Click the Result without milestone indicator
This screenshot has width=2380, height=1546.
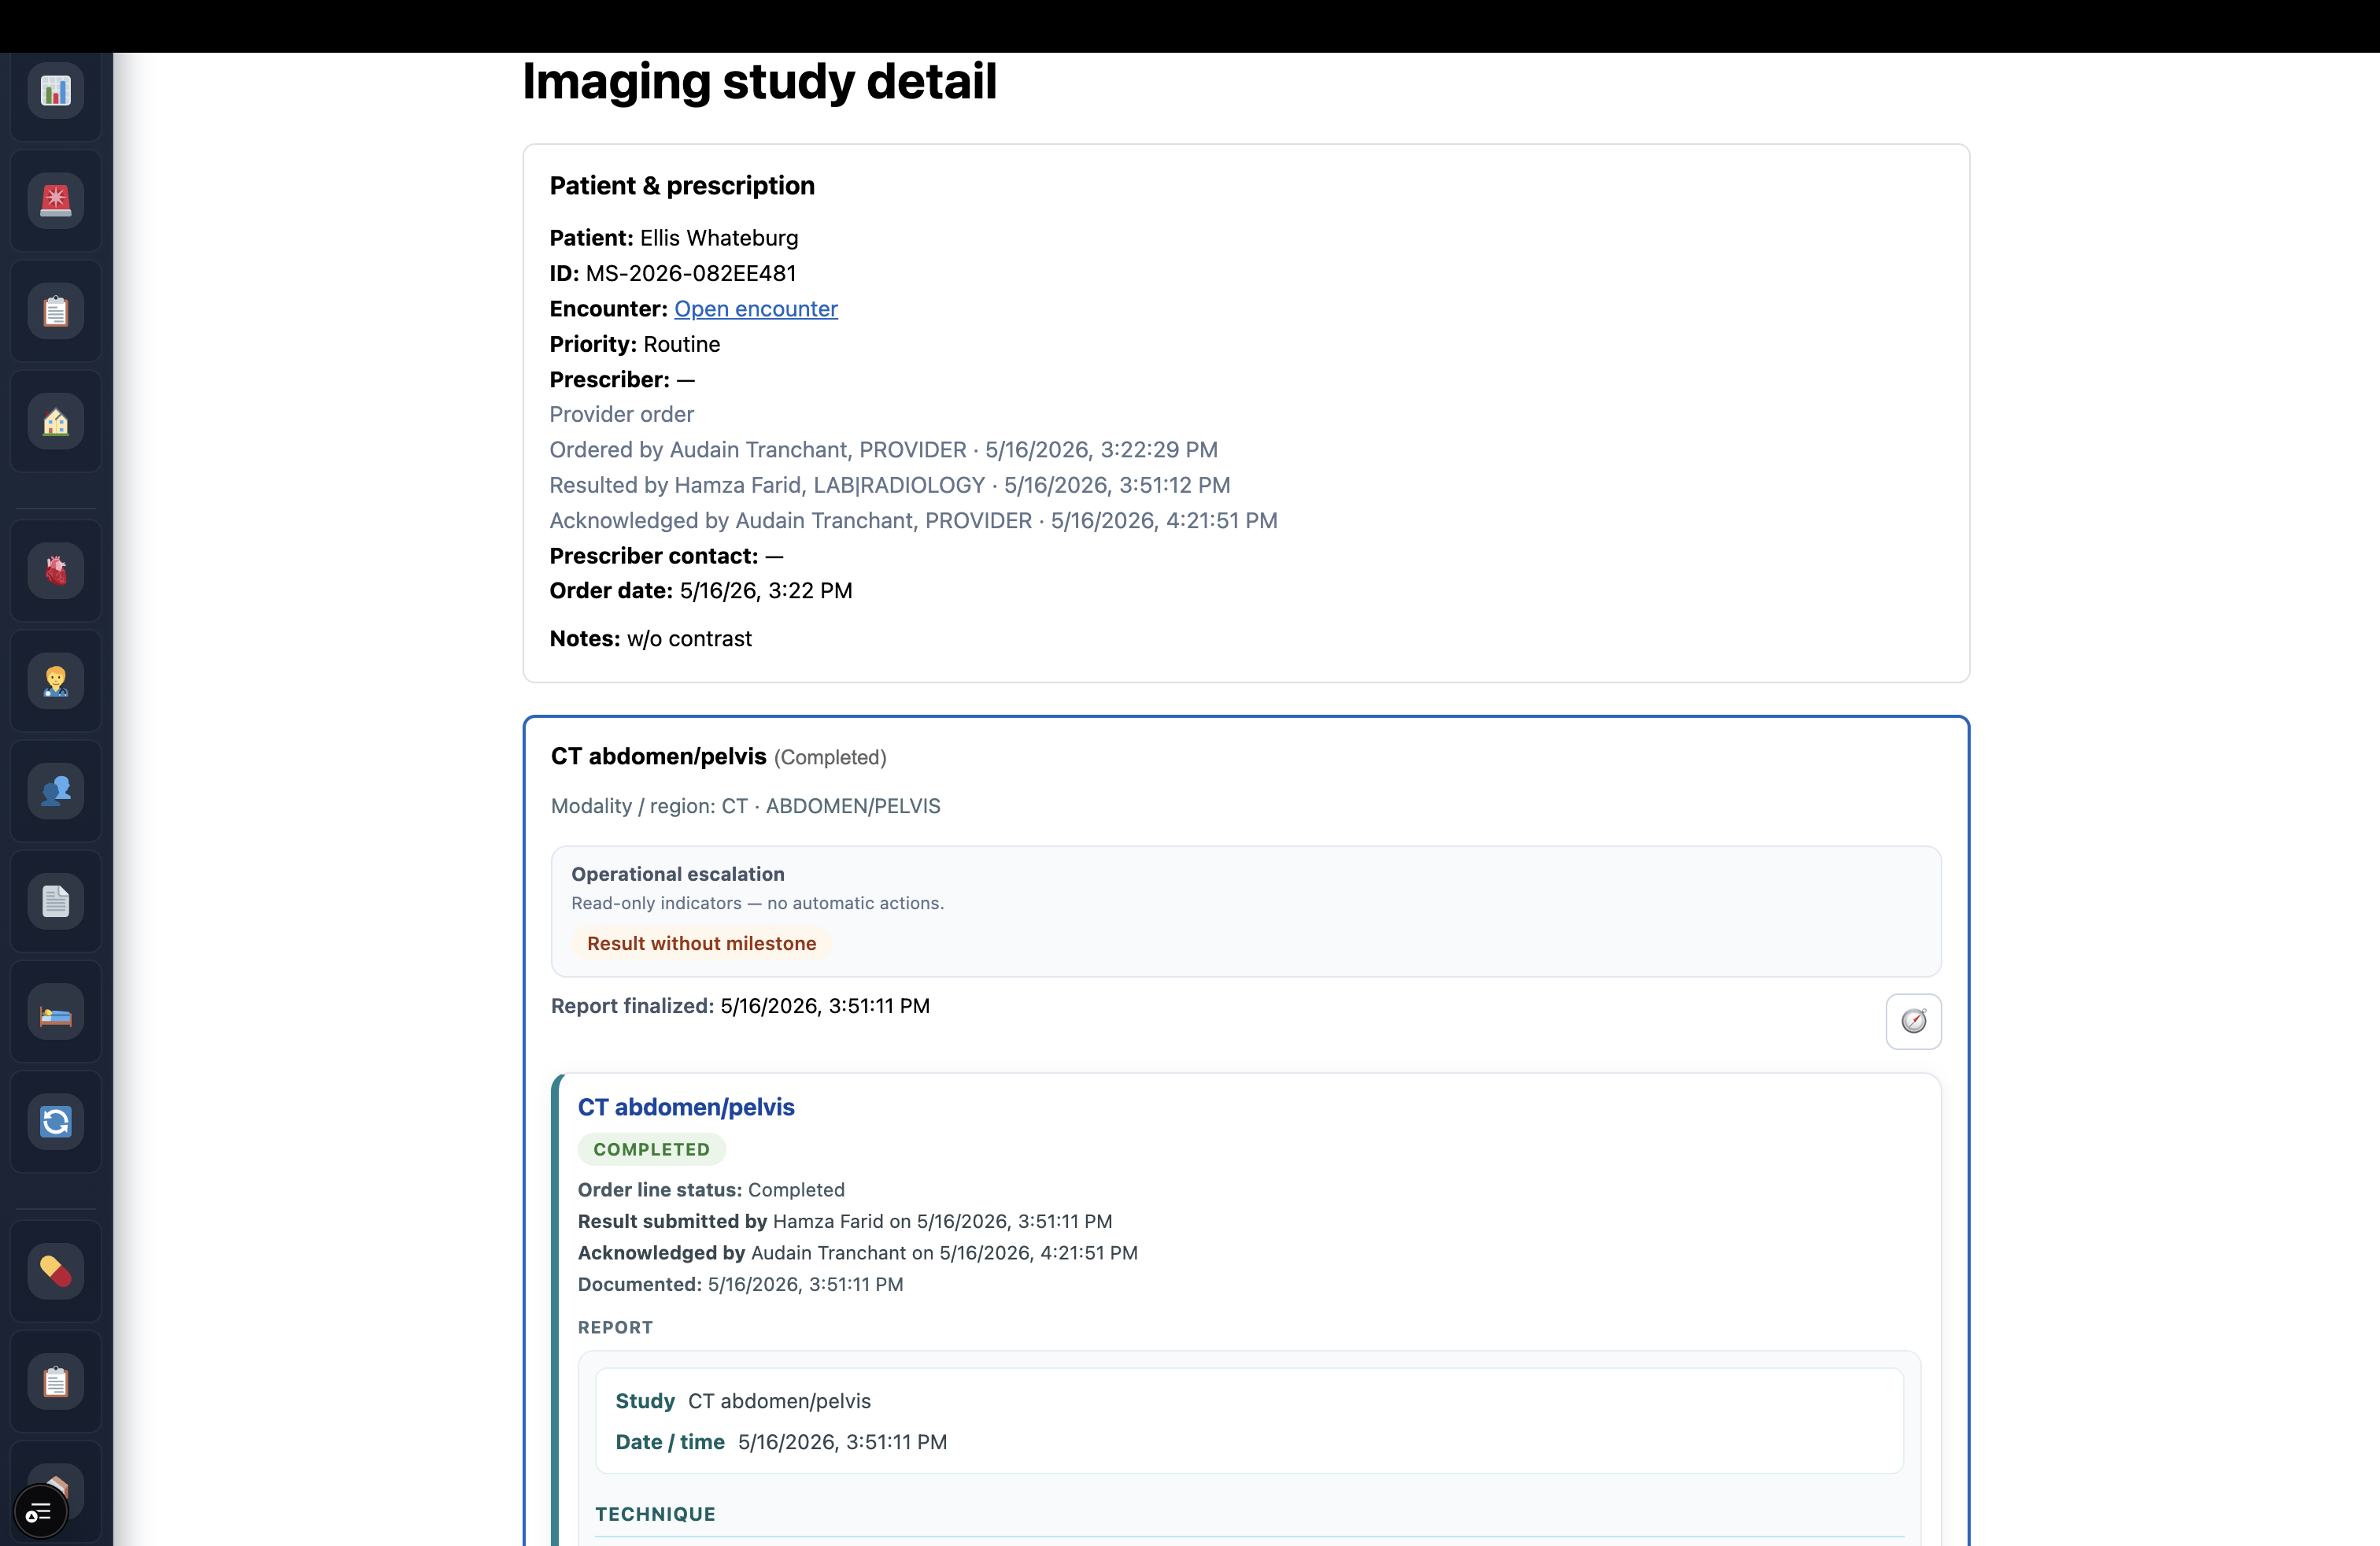701,943
